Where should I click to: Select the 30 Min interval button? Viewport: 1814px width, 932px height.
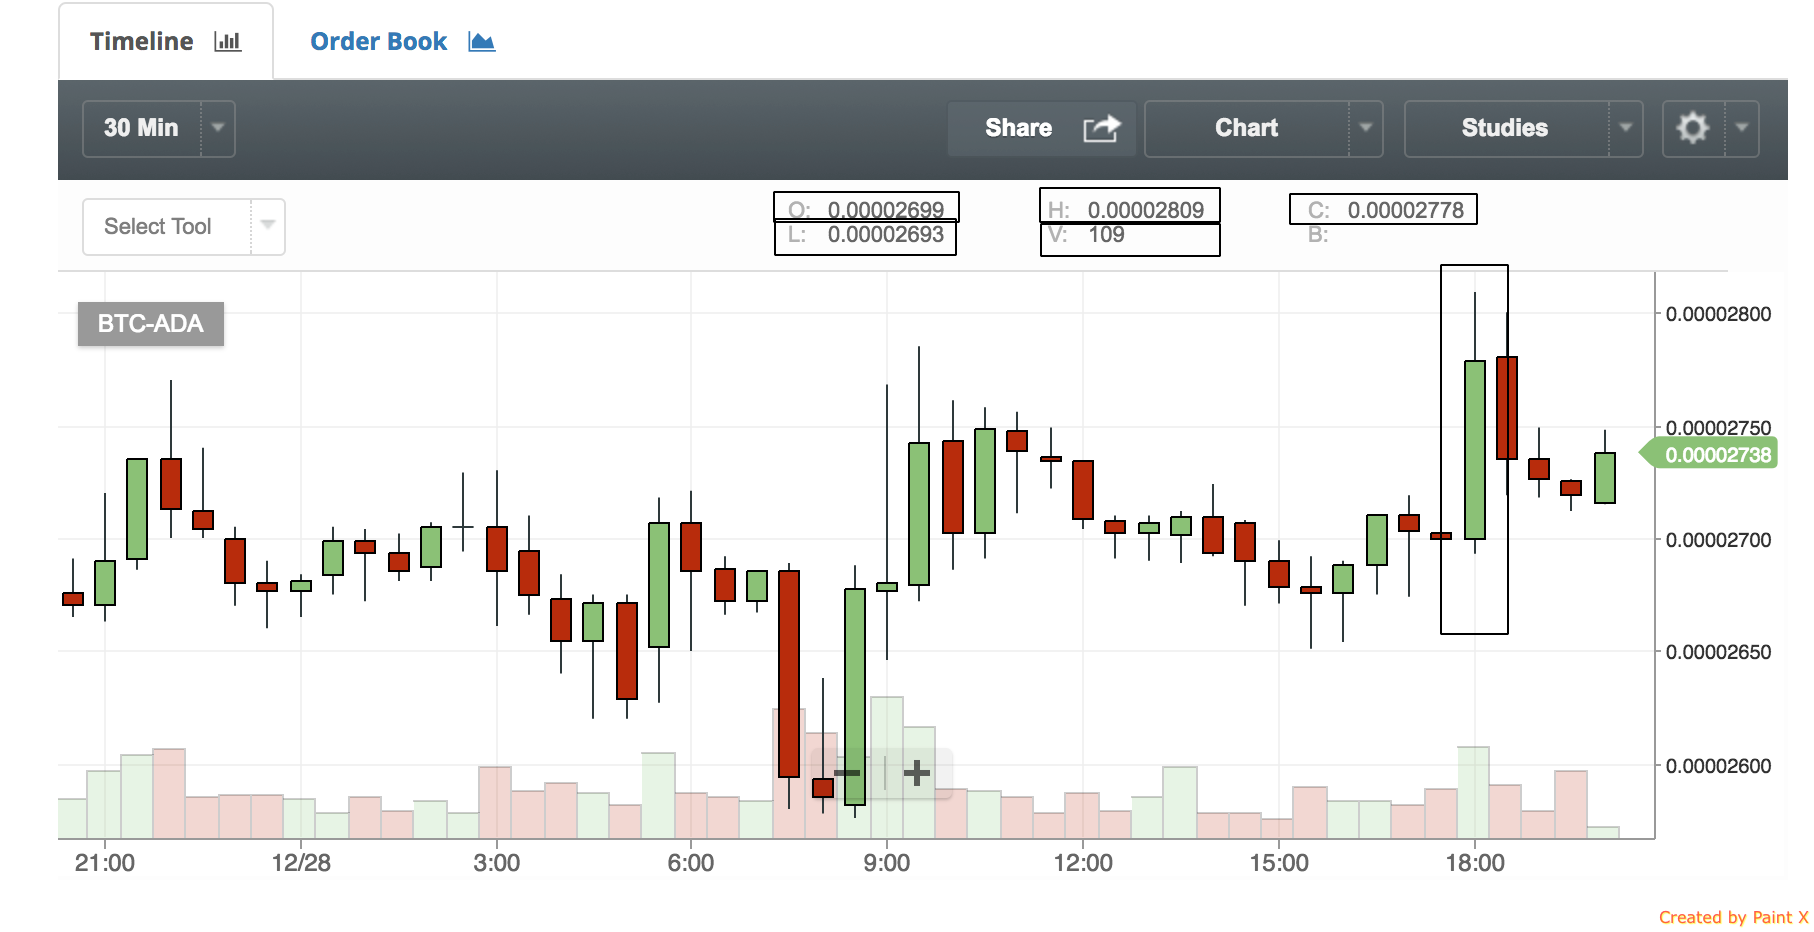pos(141,128)
